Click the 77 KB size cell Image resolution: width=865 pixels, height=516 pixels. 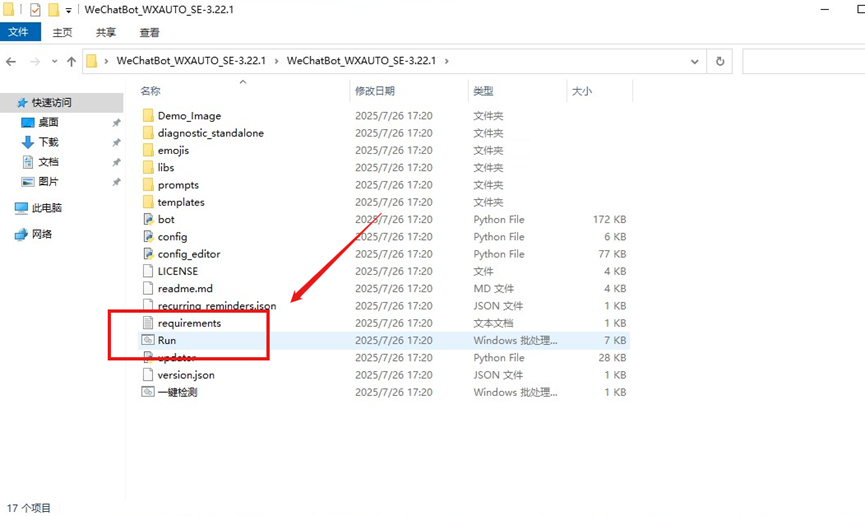612,254
